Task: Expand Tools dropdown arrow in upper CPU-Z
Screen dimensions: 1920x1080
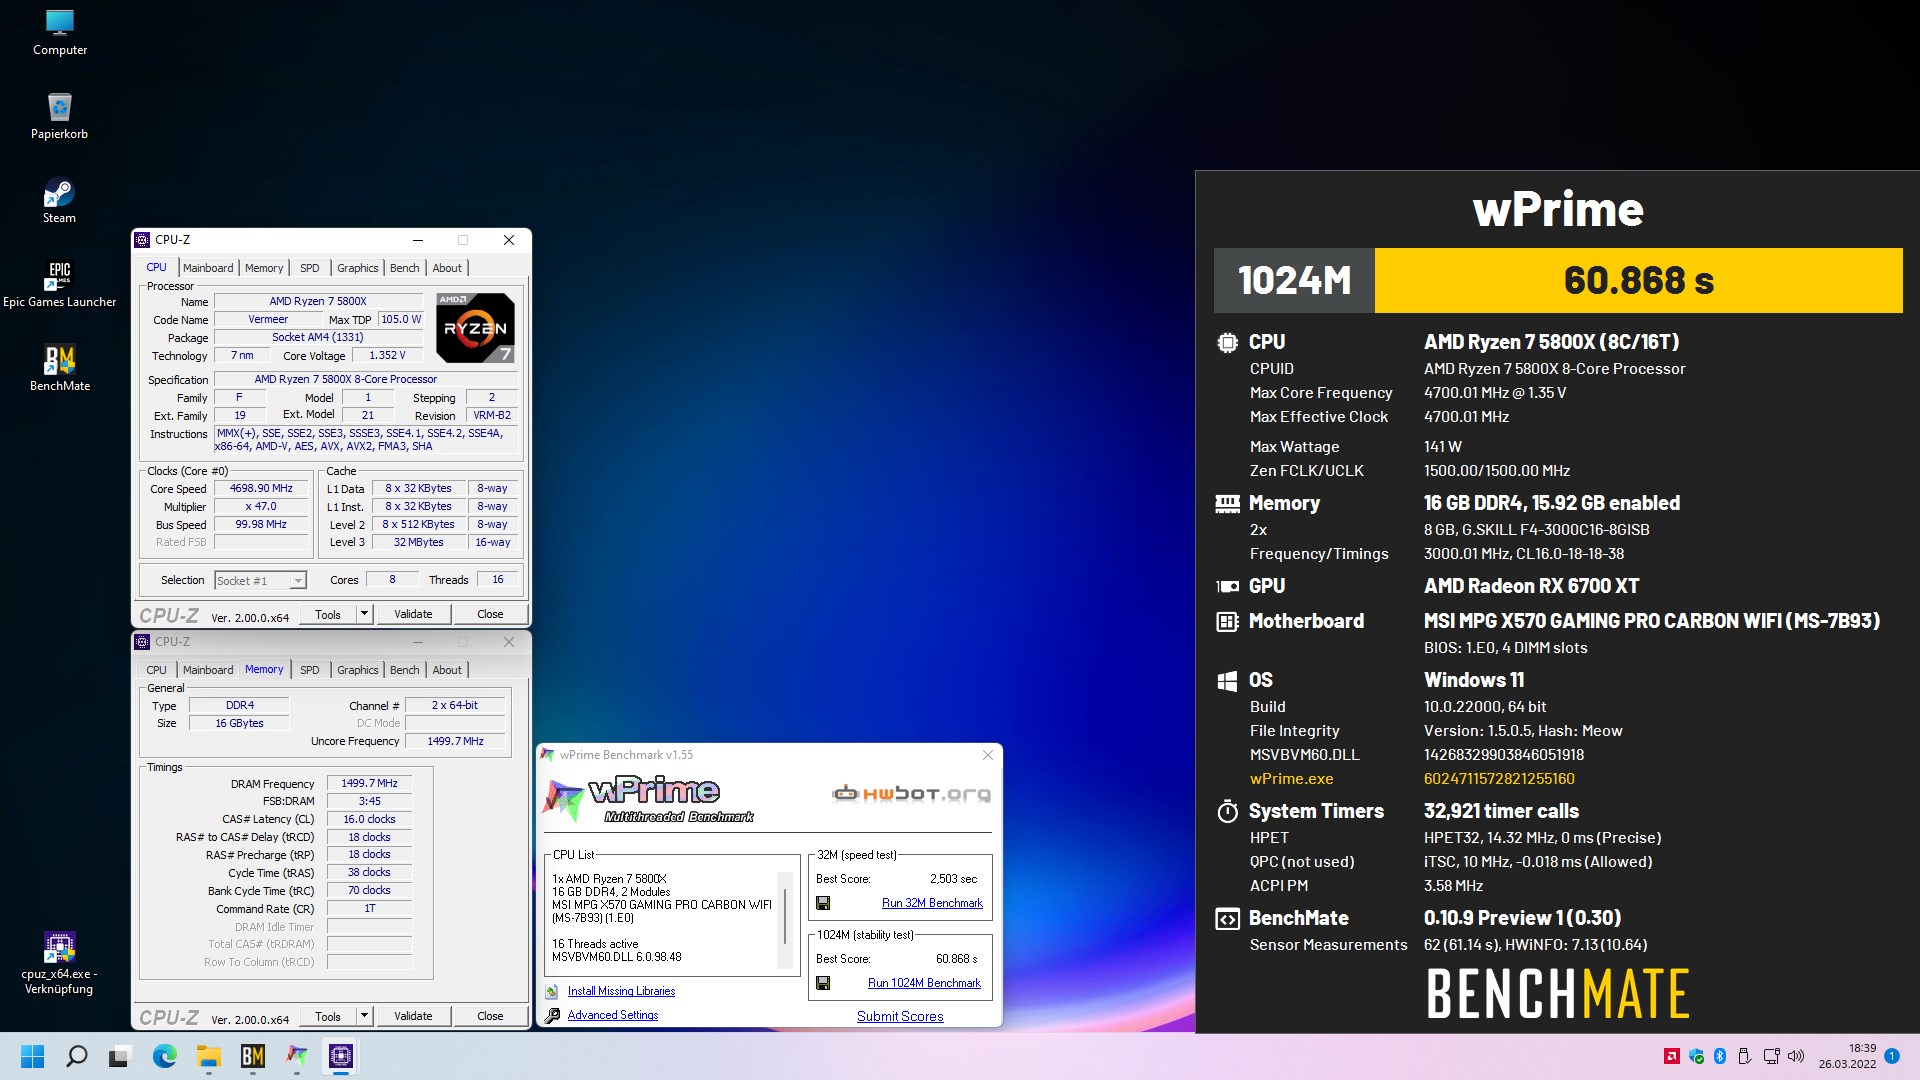Action: coord(364,614)
